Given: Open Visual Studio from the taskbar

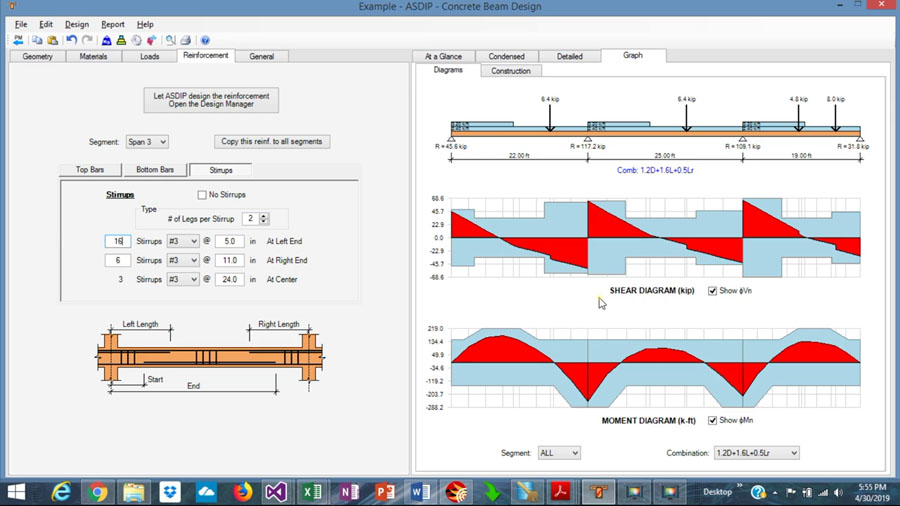Looking at the screenshot, I should coord(276,492).
